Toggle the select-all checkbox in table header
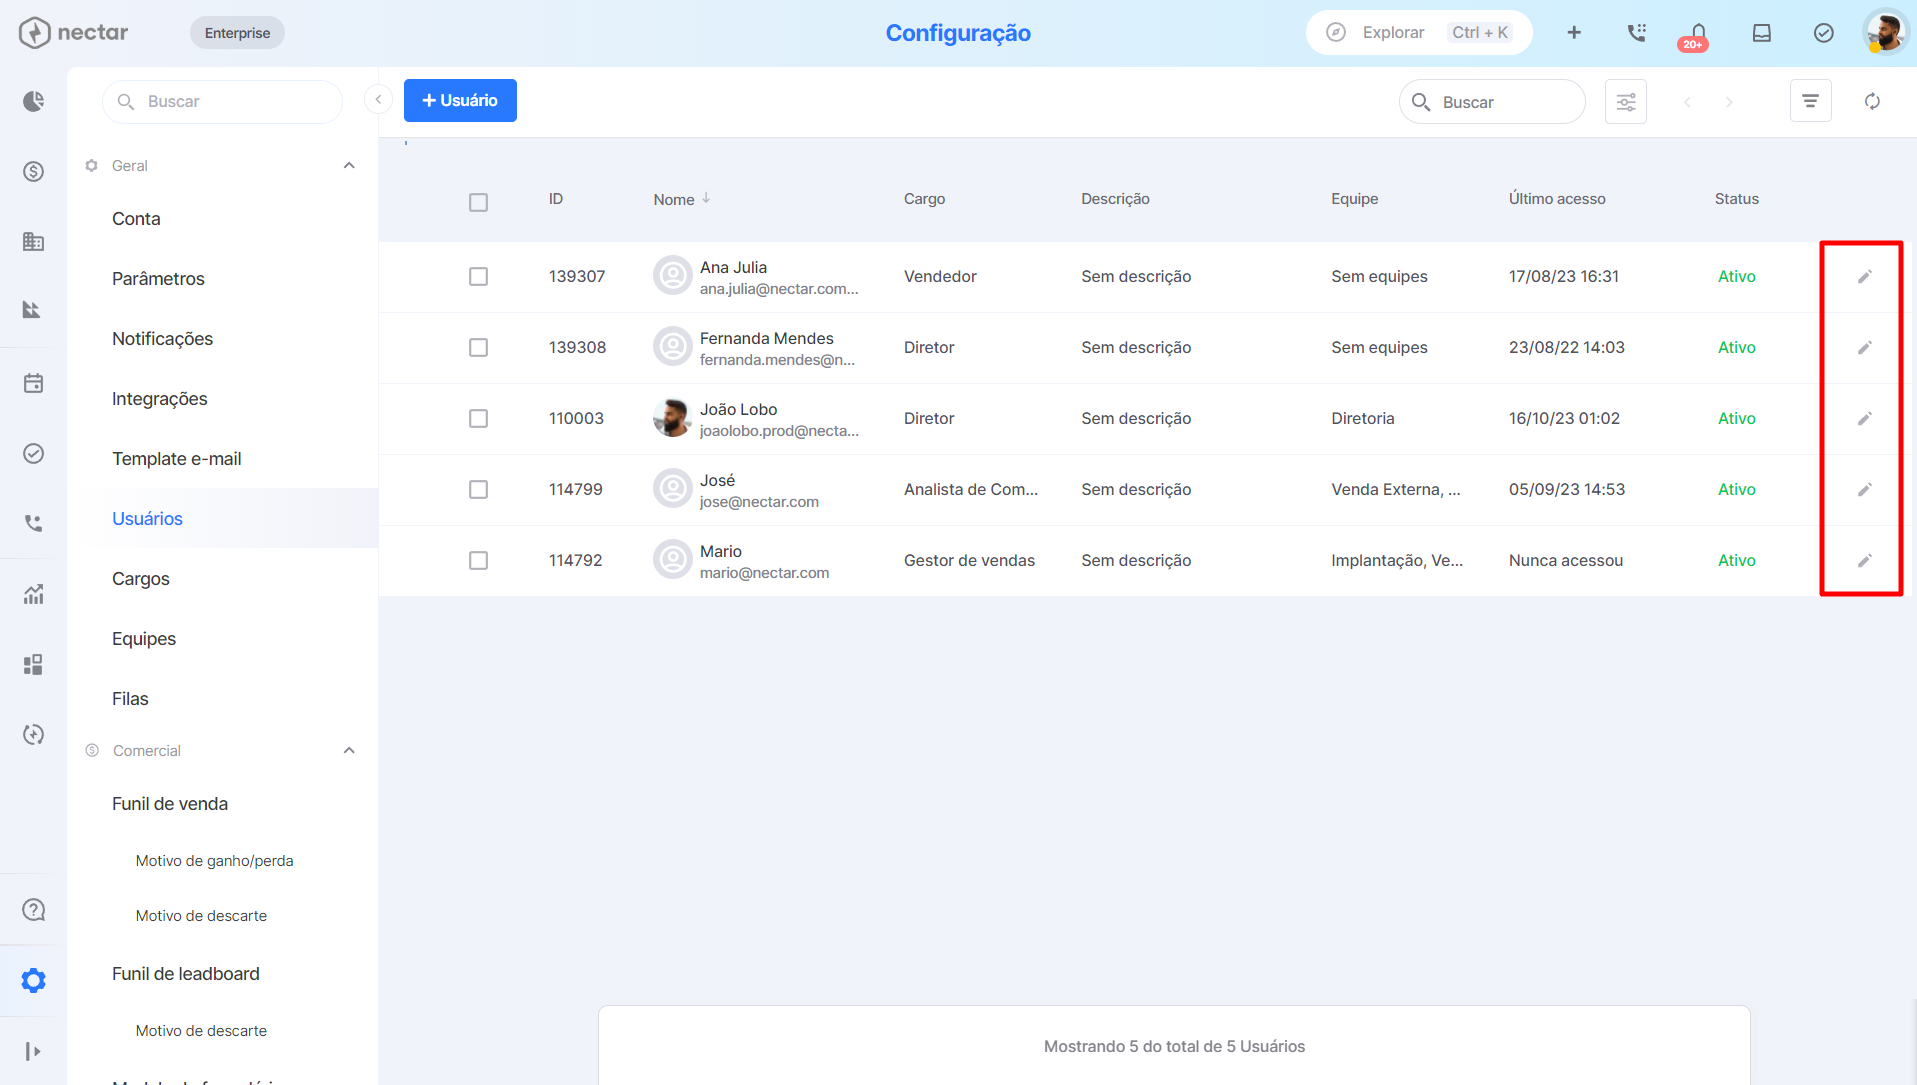This screenshot has height=1085, width=1917. coord(478,202)
